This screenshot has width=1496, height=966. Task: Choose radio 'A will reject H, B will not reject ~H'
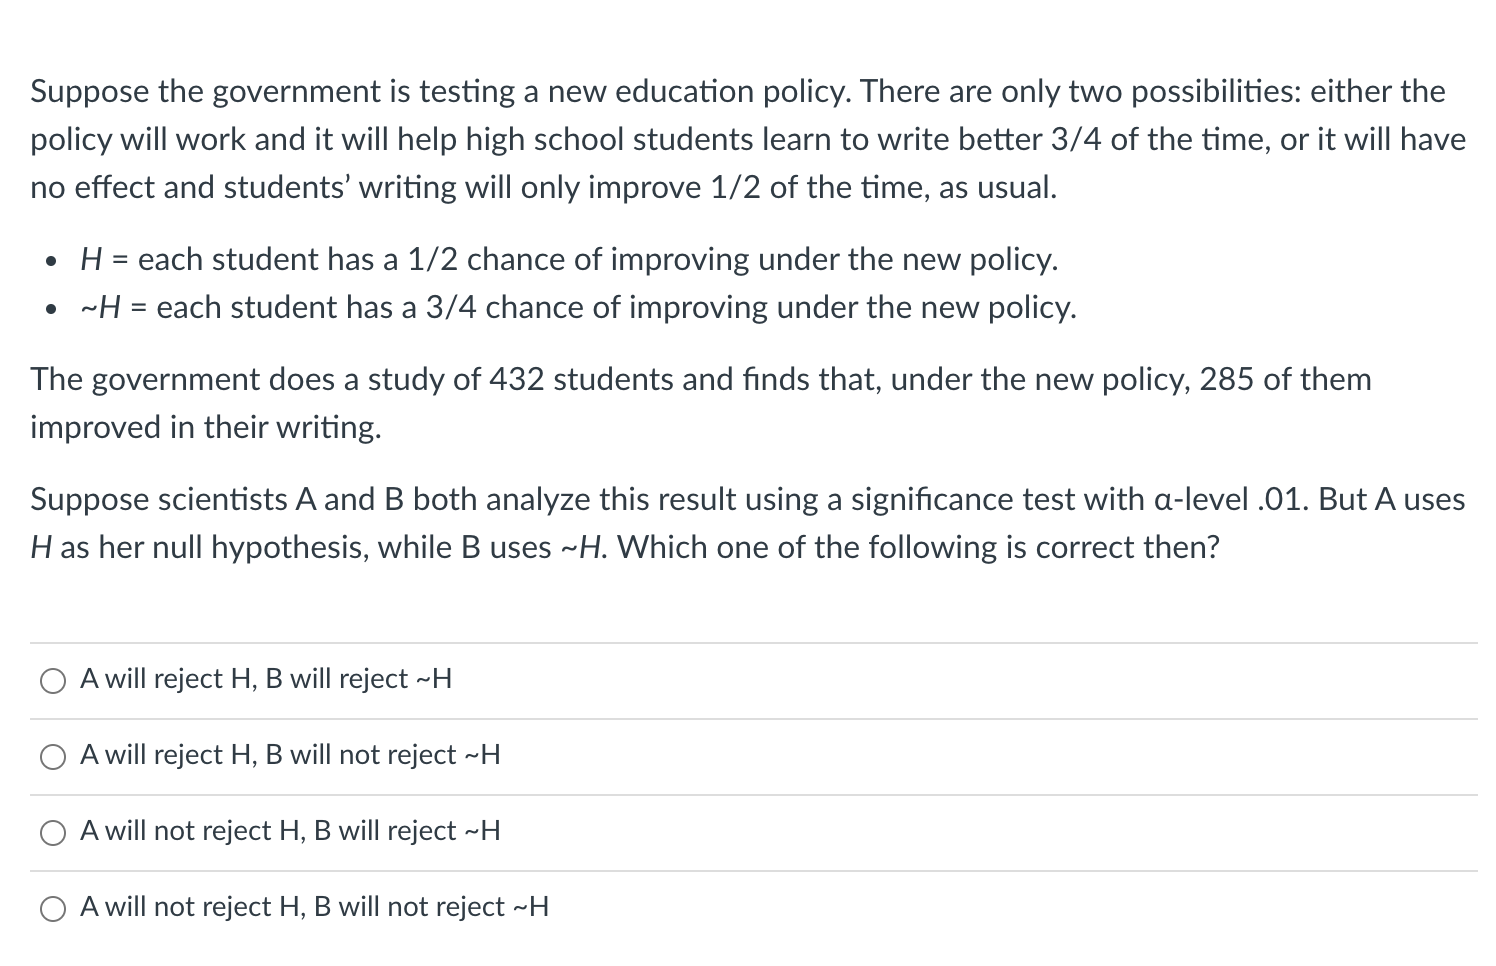tap(52, 757)
